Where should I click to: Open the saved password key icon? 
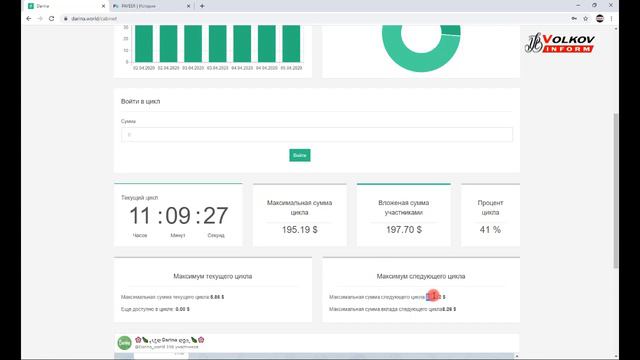[x=574, y=18]
